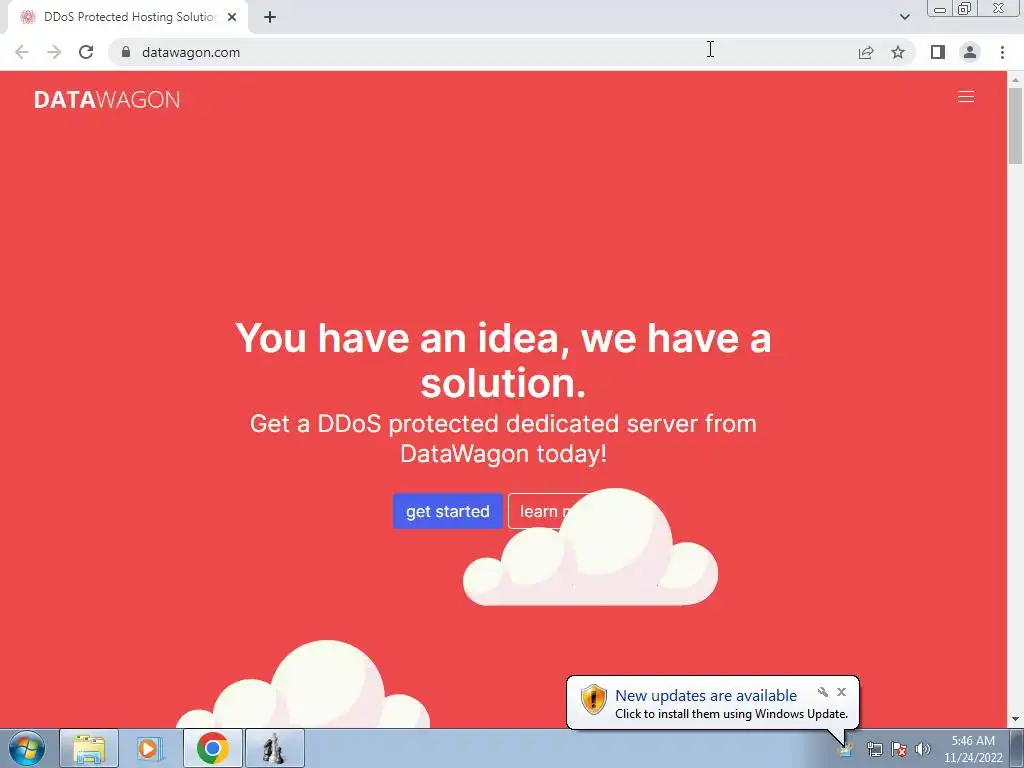Open the taskbar clock showing 5:46 AM
1024x768 pixels.
[x=973, y=749]
